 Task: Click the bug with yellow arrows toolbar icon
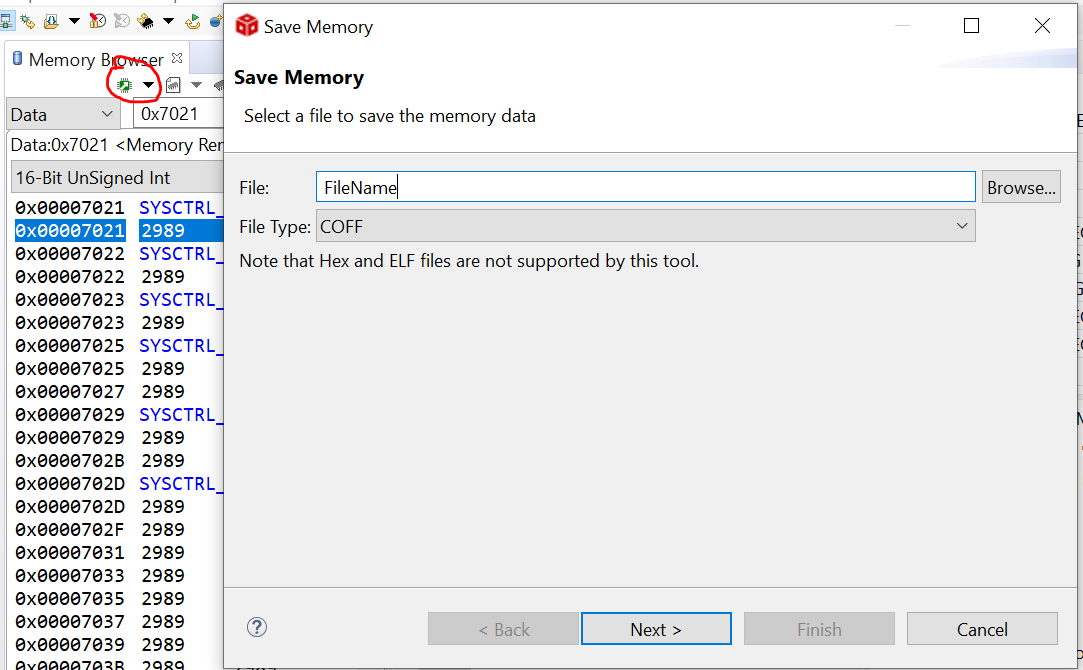(27, 20)
